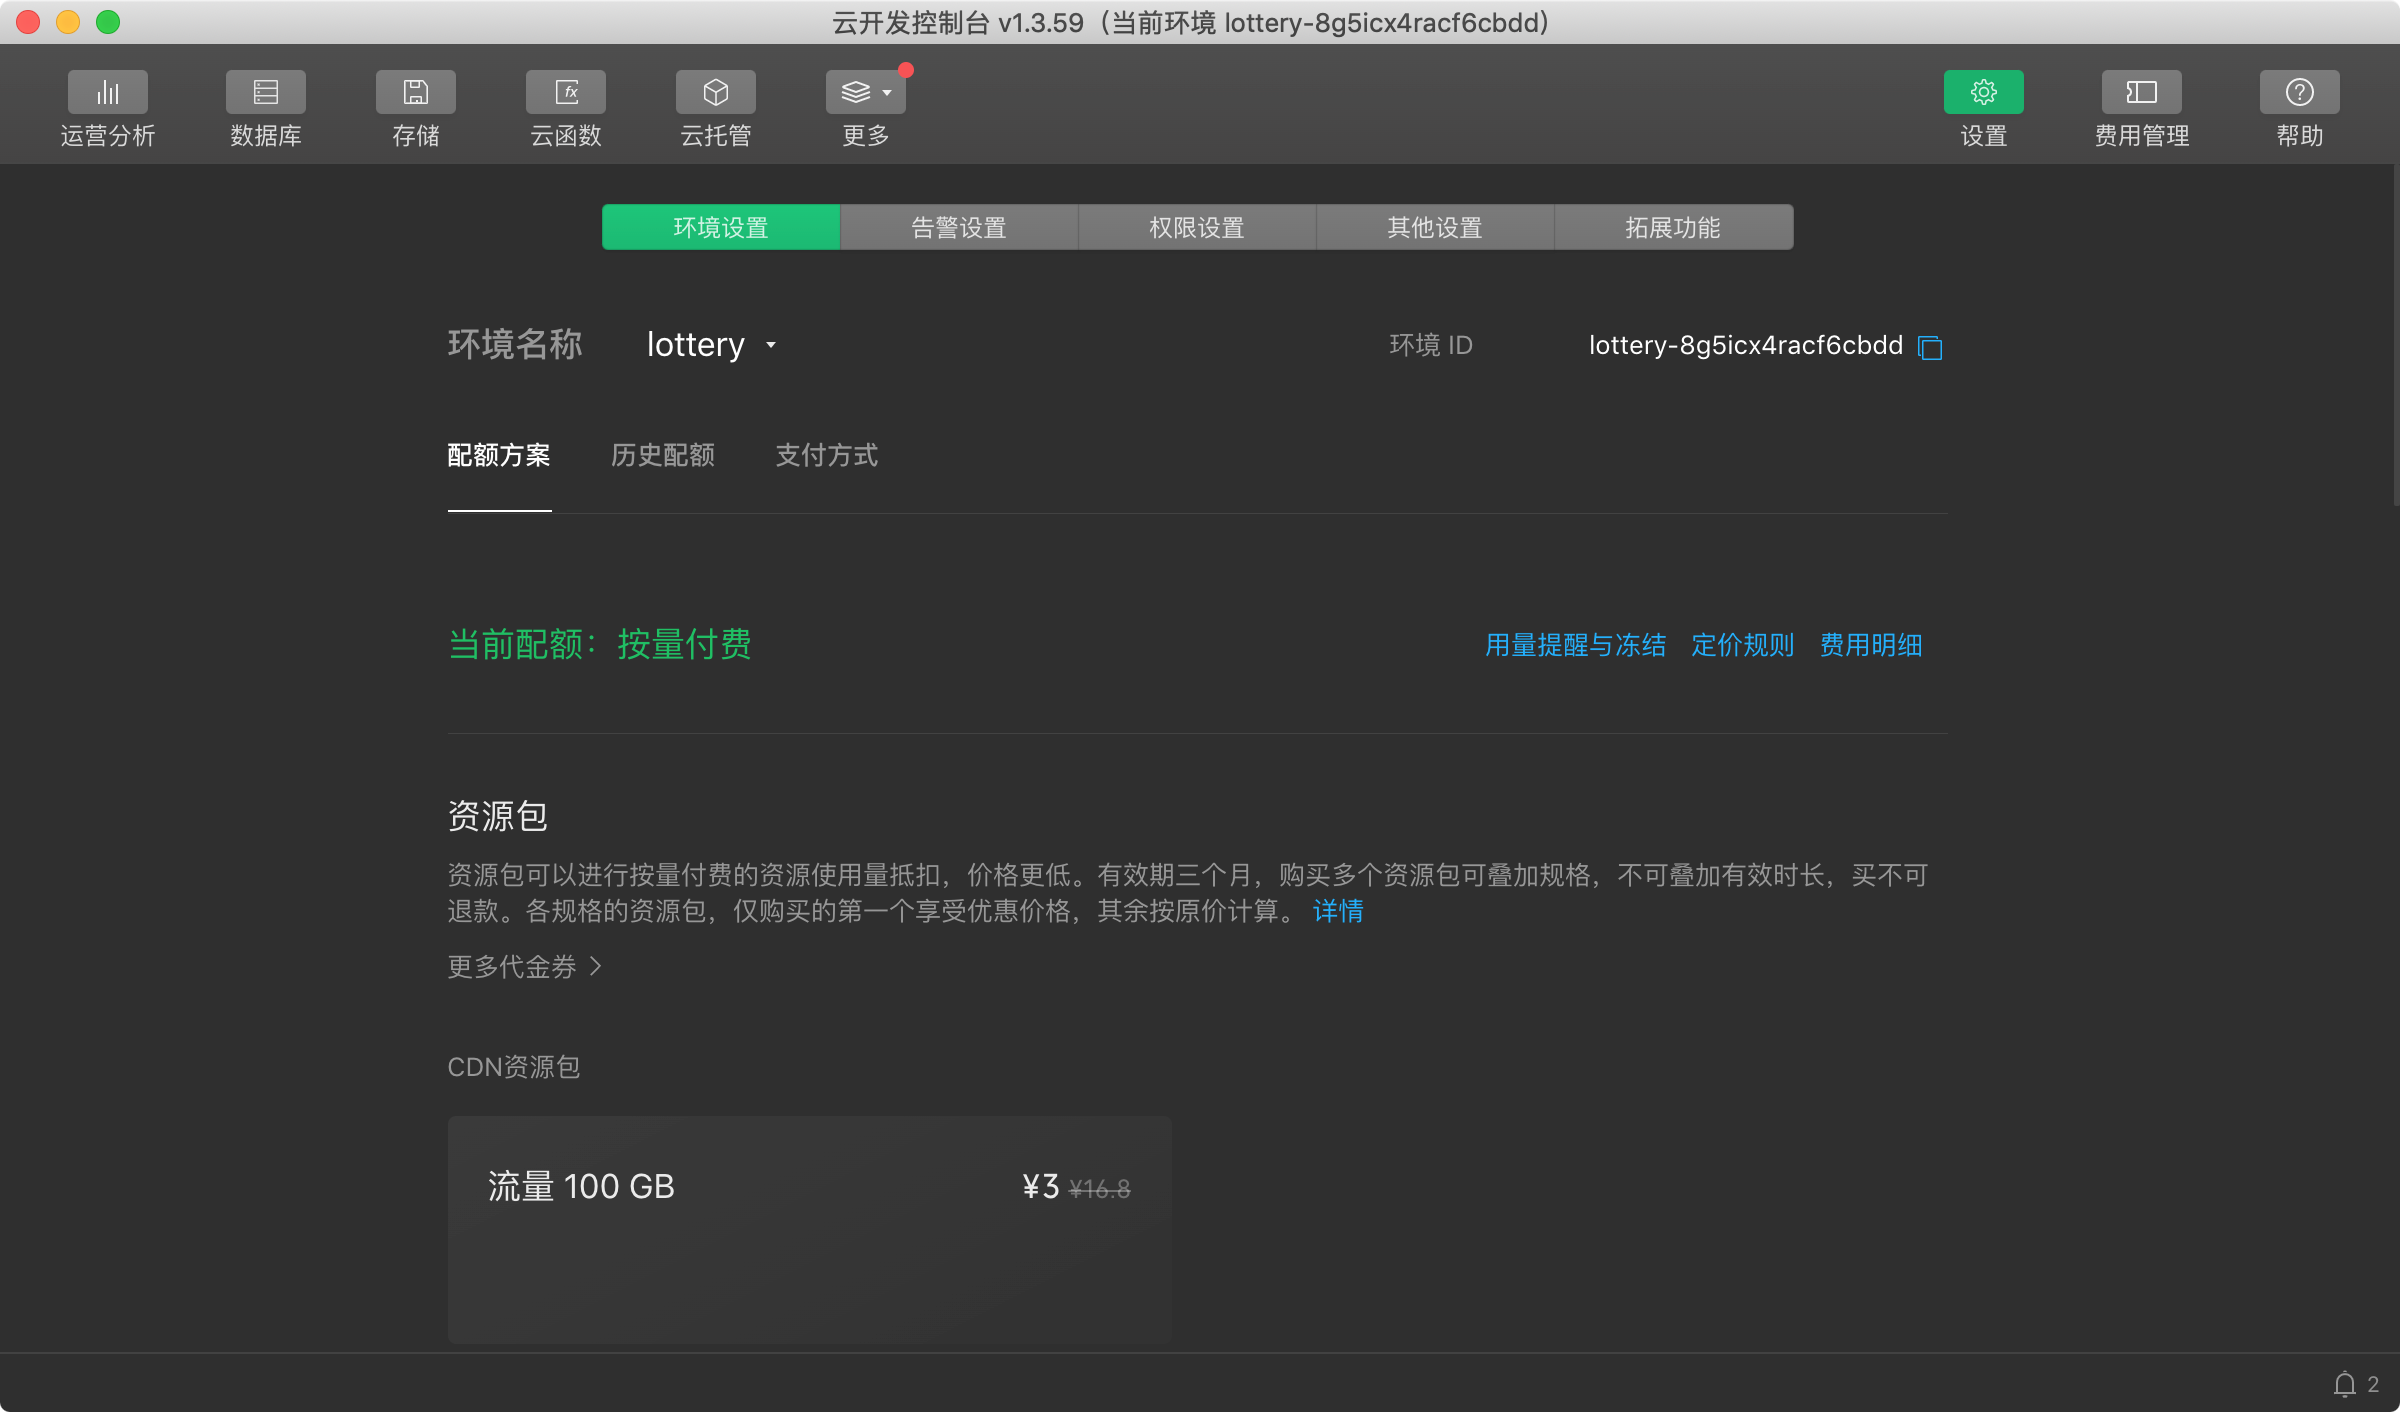Screen dimensions: 2400x1412
Task: Open the 云托管 cloud hosting panel
Action: click(x=715, y=92)
